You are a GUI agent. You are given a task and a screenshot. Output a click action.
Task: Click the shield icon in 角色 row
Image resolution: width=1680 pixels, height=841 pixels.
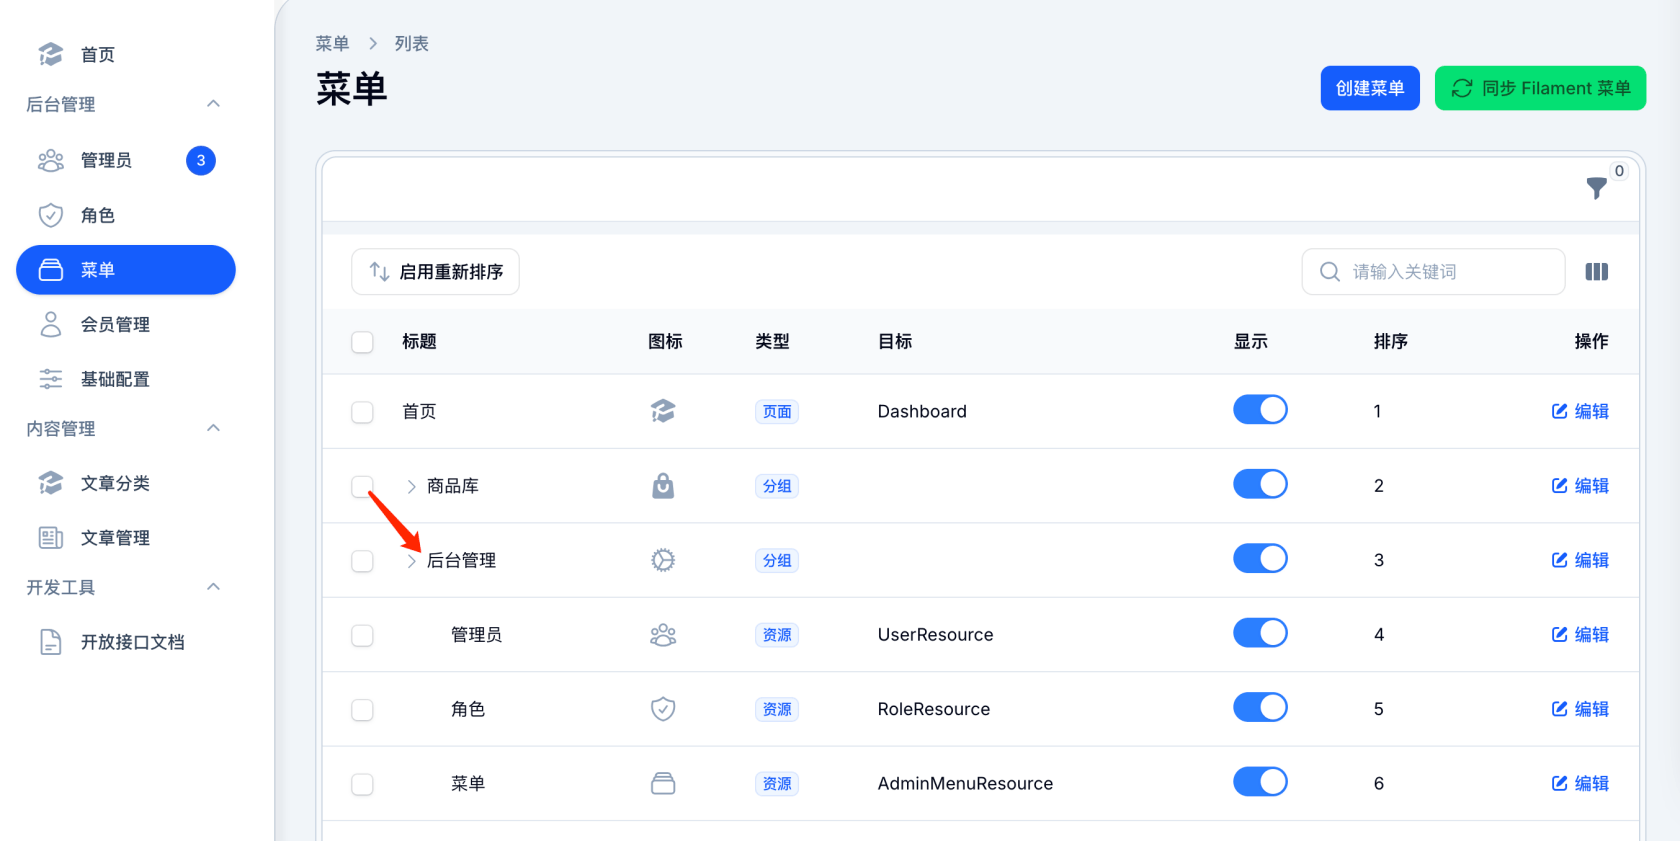coord(663,709)
